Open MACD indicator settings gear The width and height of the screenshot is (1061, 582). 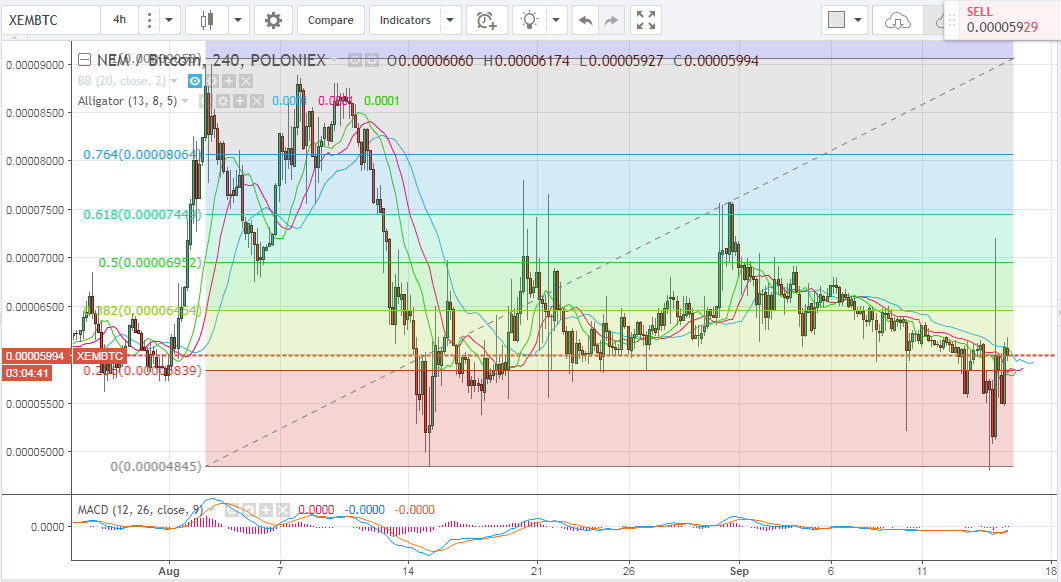(x=249, y=510)
